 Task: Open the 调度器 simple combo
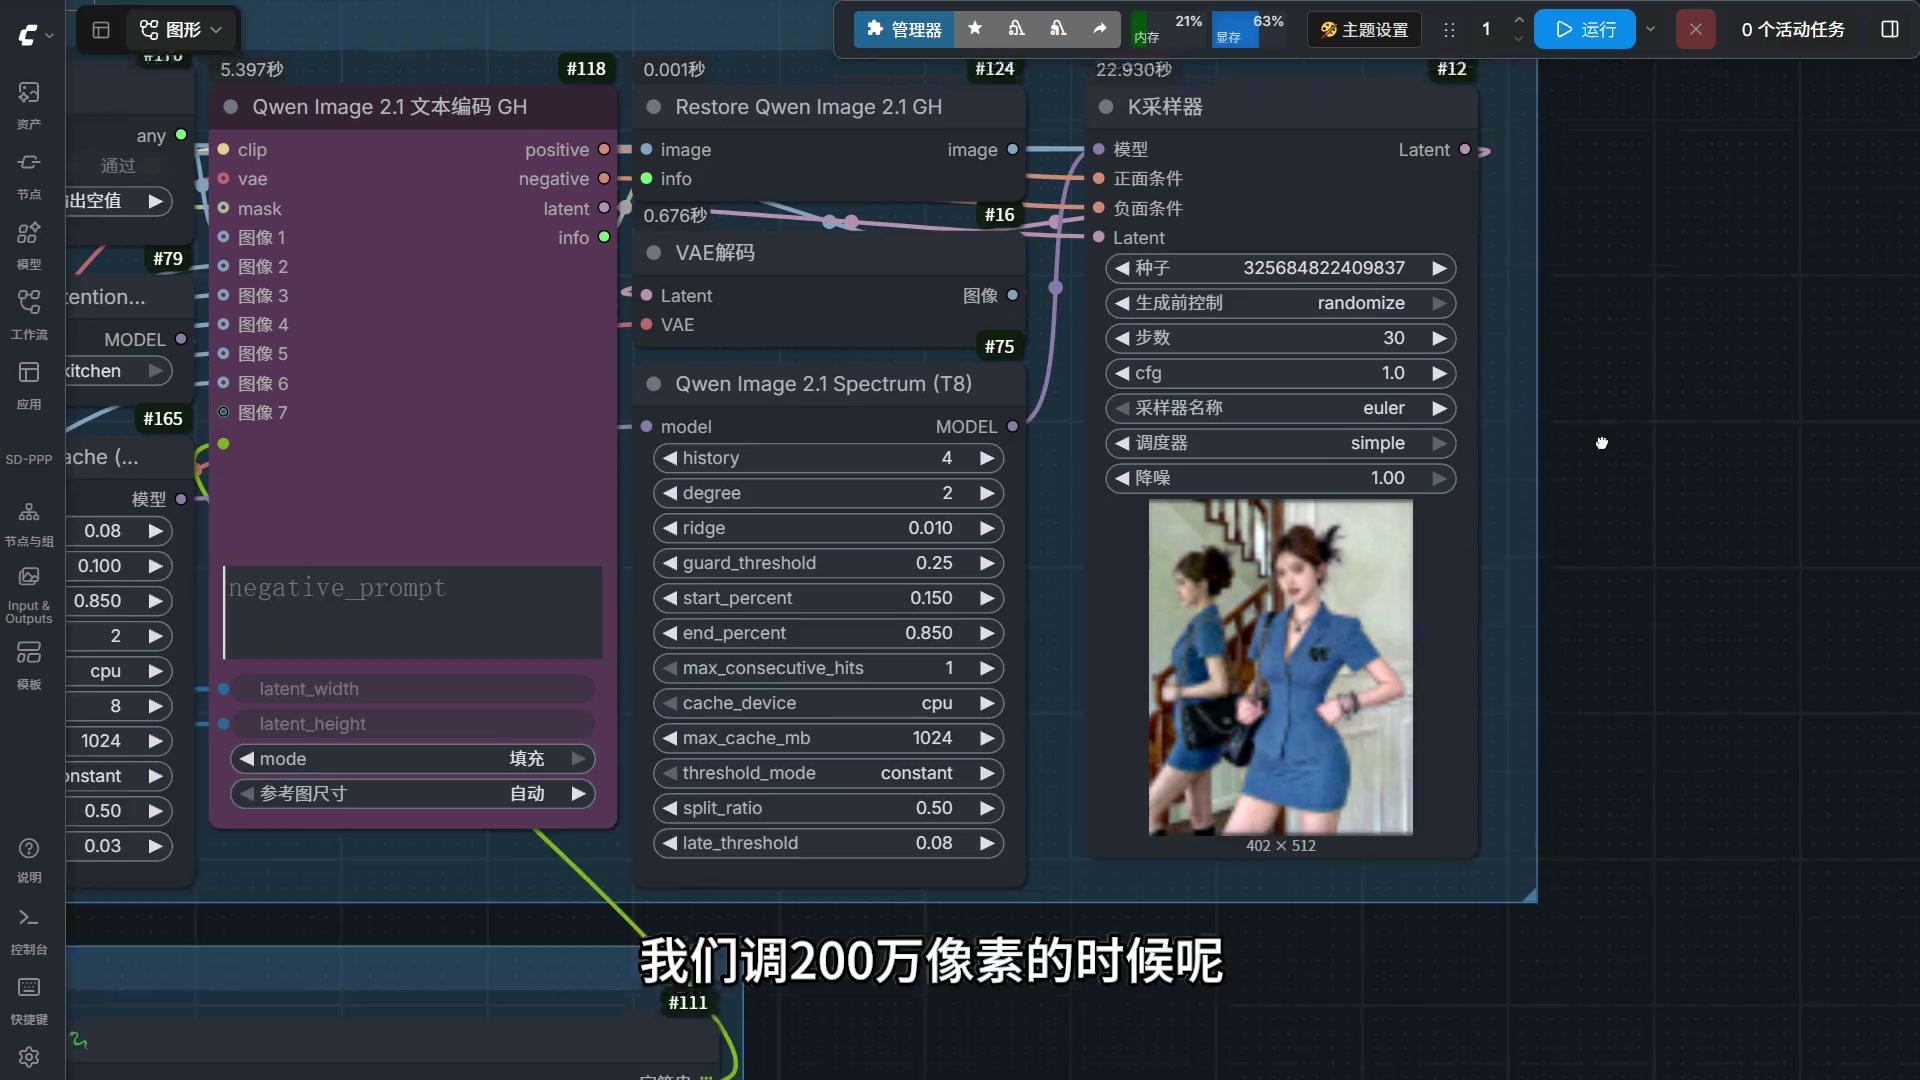point(1280,443)
